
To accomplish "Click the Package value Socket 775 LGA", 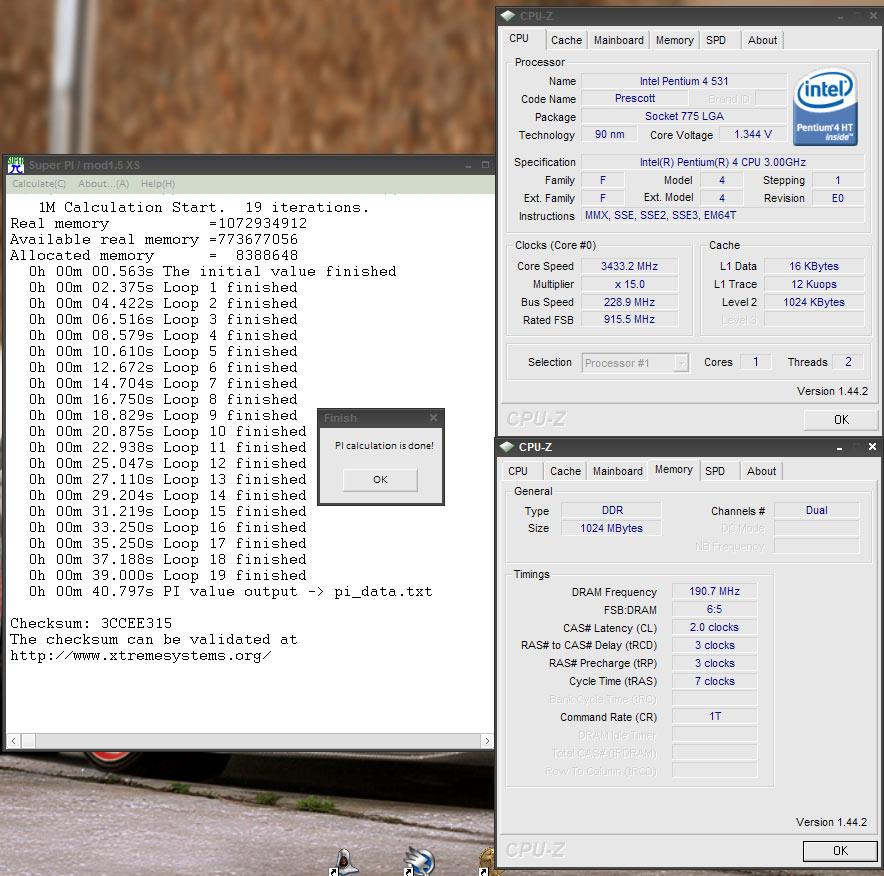I will point(684,116).
